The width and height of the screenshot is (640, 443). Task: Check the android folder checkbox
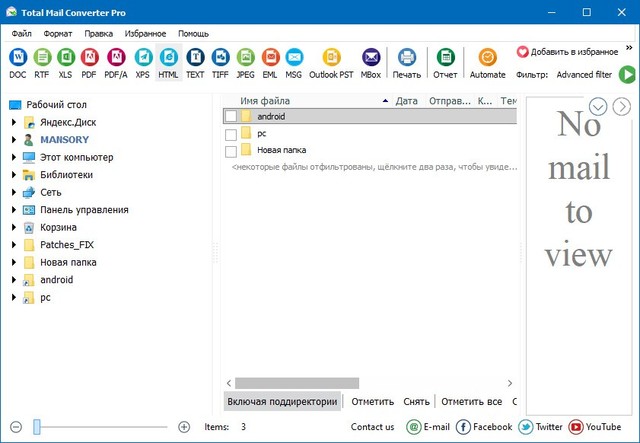(x=231, y=117)
